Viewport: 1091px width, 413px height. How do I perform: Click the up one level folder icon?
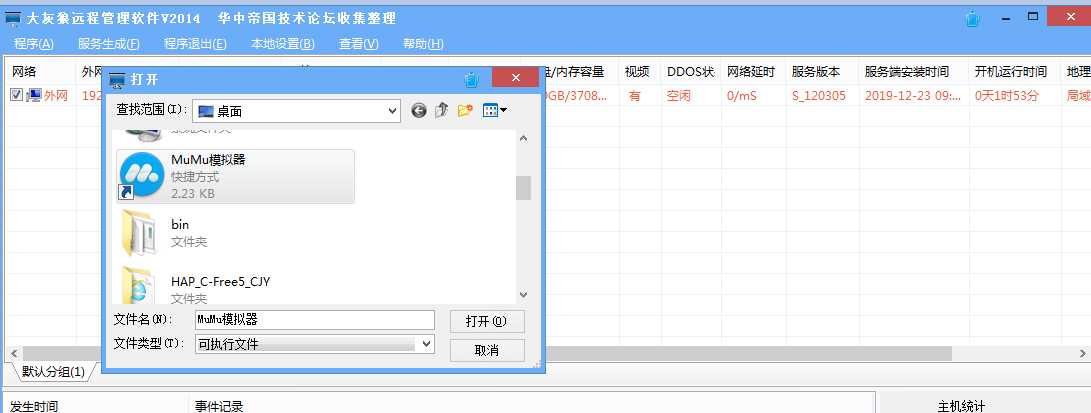point(441,110)
